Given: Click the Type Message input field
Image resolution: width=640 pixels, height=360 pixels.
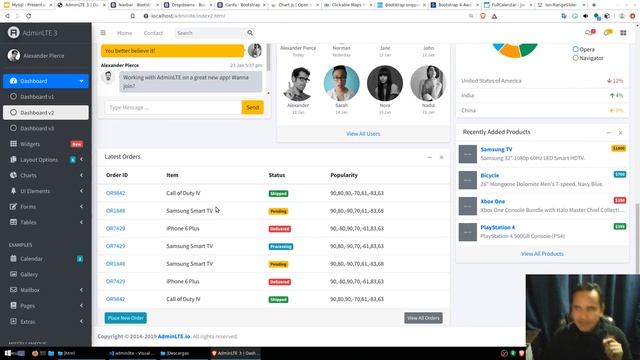Looking at the screenshot, I should click(x=173, y=107).
